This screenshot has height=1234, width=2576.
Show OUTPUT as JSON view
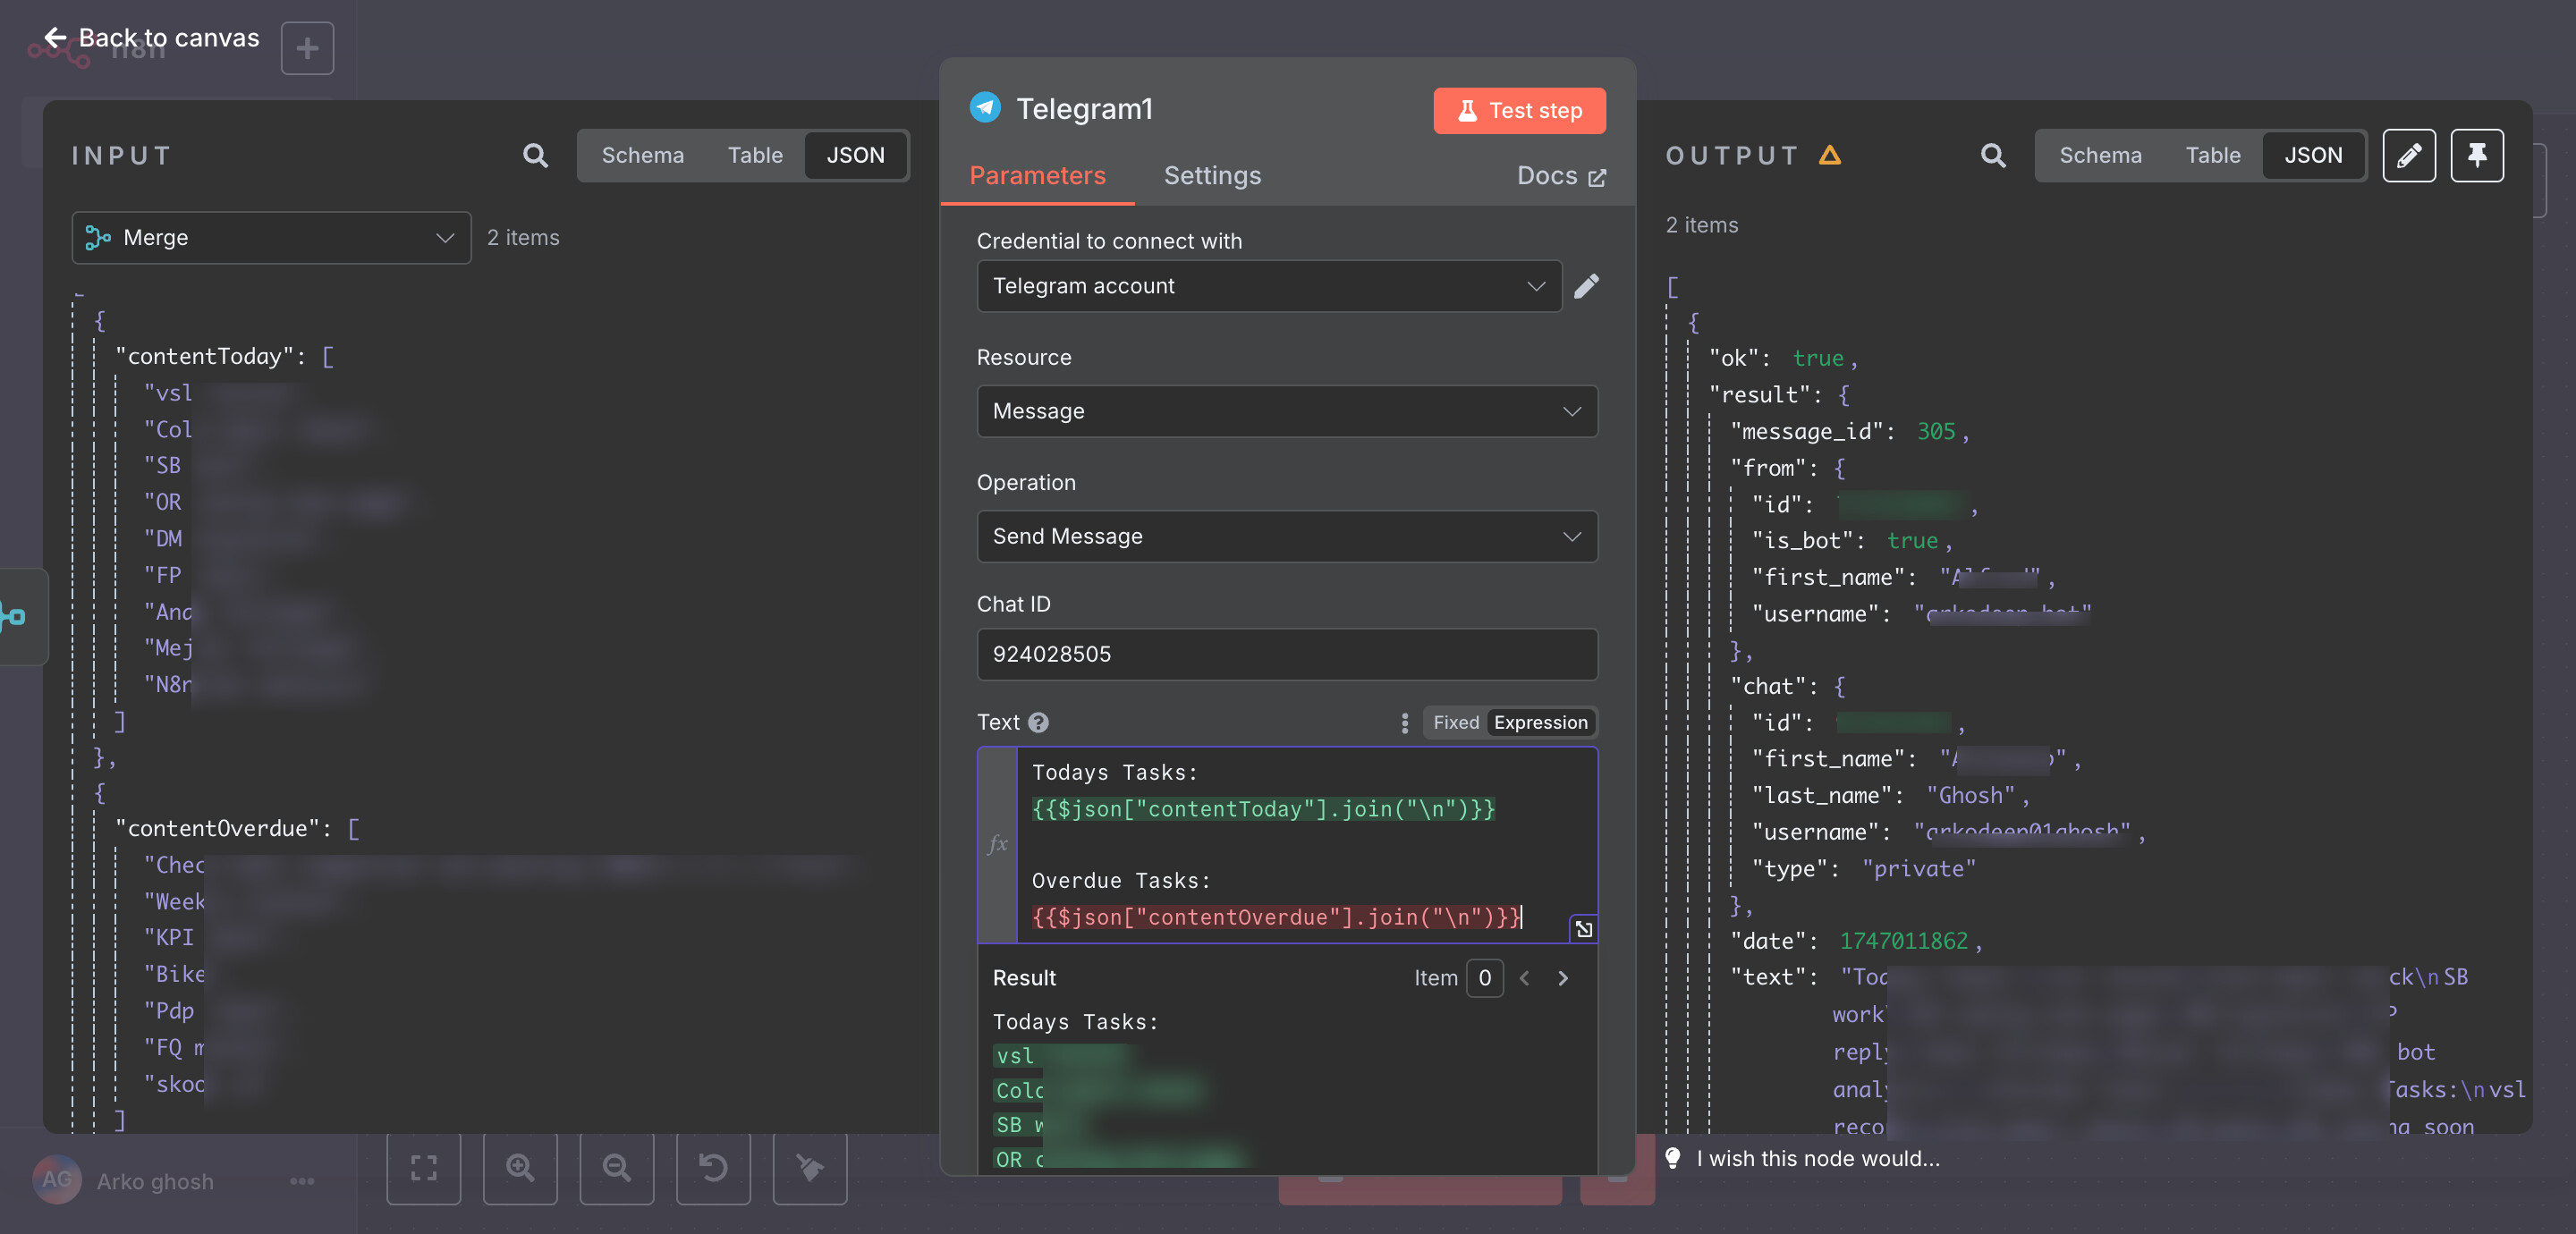tap(2312, 155)
